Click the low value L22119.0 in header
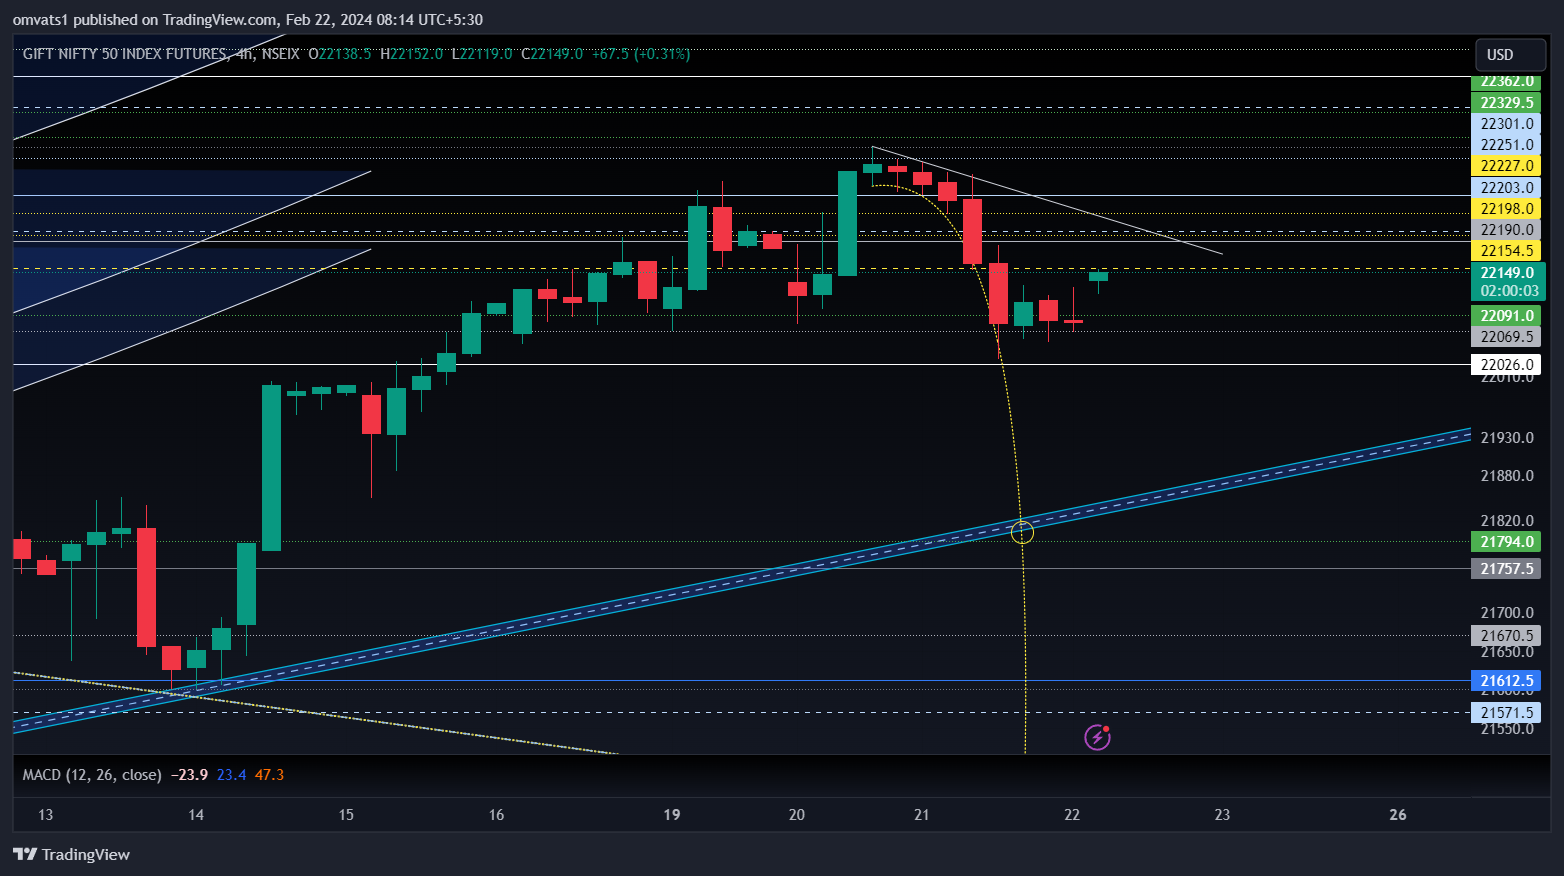Image resolution: width=1564 pixels, height=876 pixels. [x=482, y=54]
